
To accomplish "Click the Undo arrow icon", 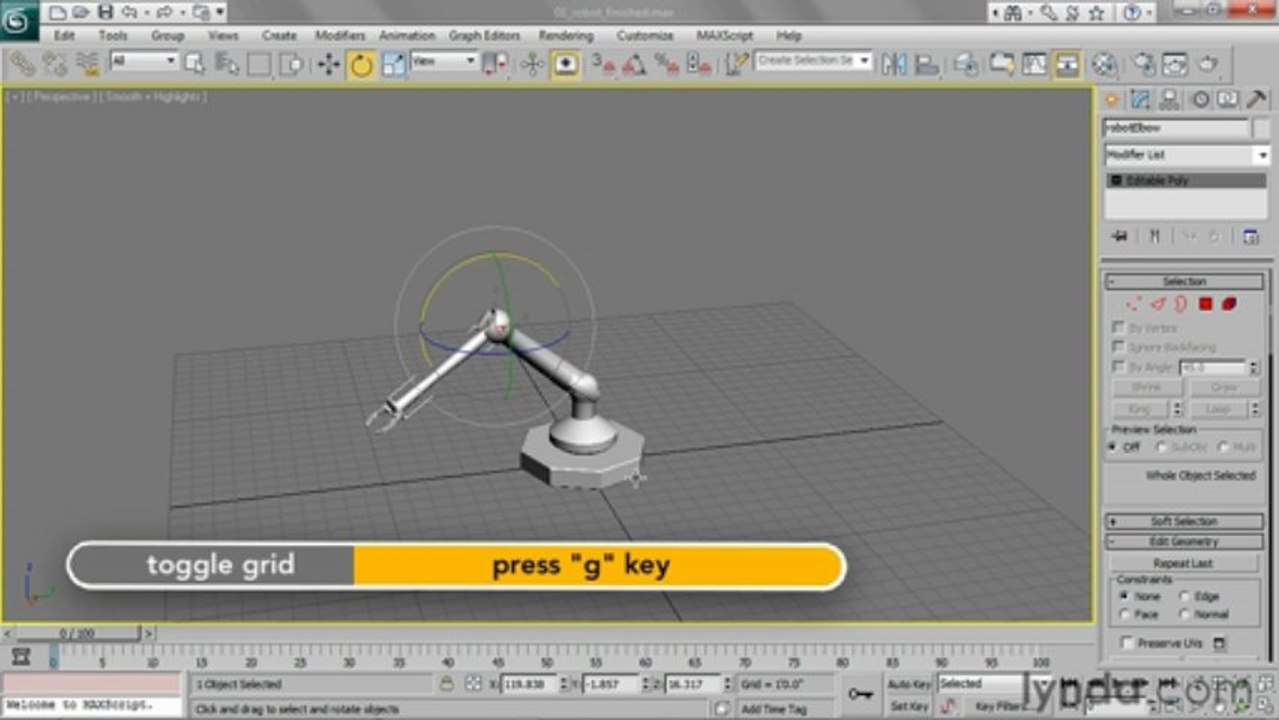I will coord(128,12).
